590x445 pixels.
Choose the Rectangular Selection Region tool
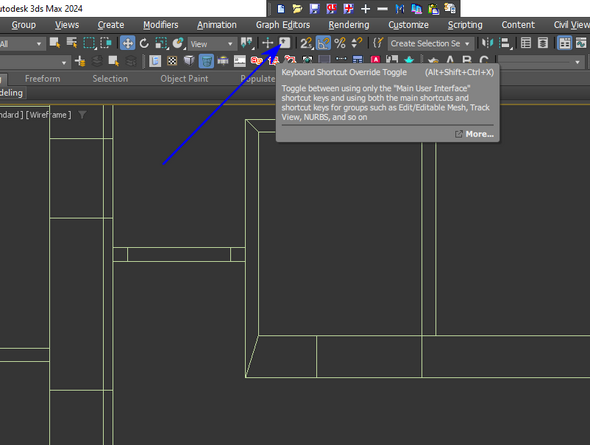89,43
